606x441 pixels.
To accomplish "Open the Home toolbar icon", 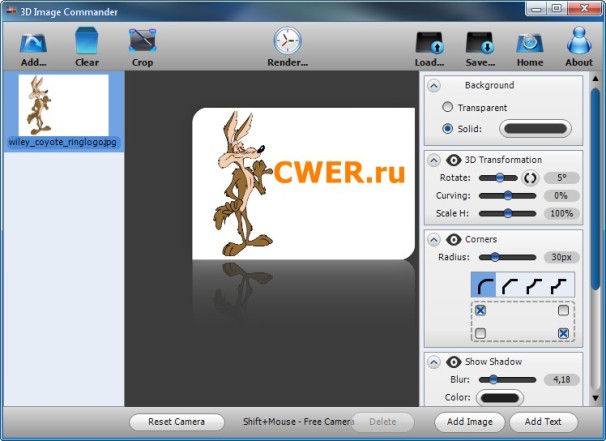I will tap(530, 42).
